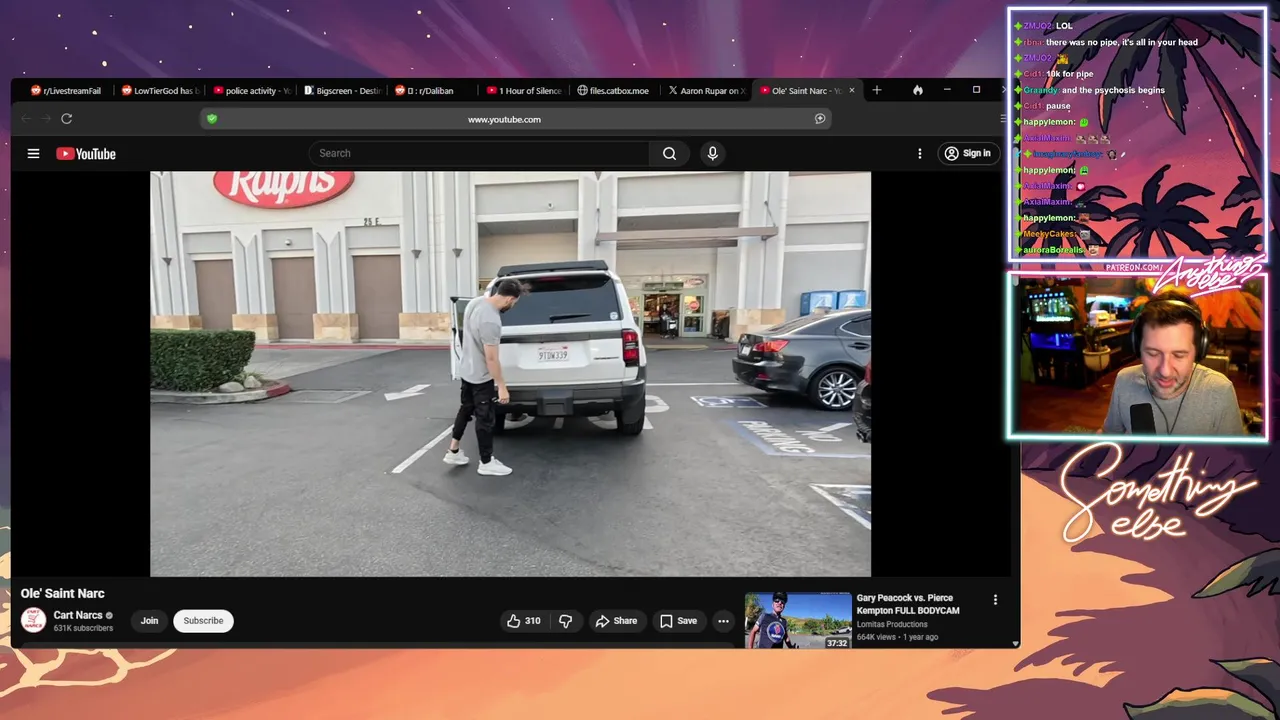Switch to LowTierGod tab
1280x720 pixels.
point(158,90)
